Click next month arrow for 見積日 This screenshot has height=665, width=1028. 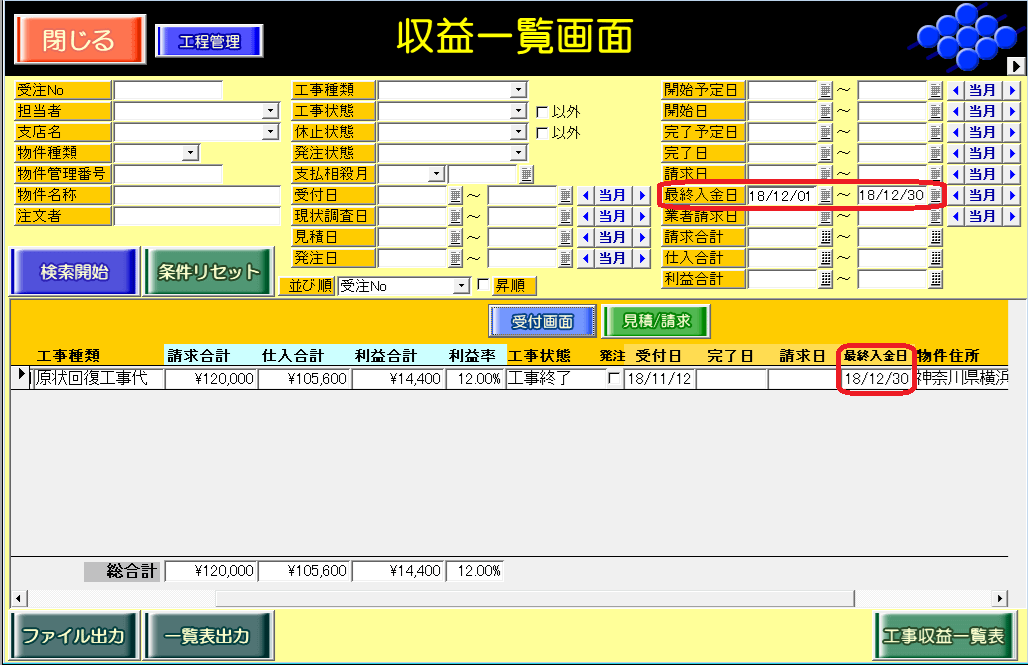642,237
